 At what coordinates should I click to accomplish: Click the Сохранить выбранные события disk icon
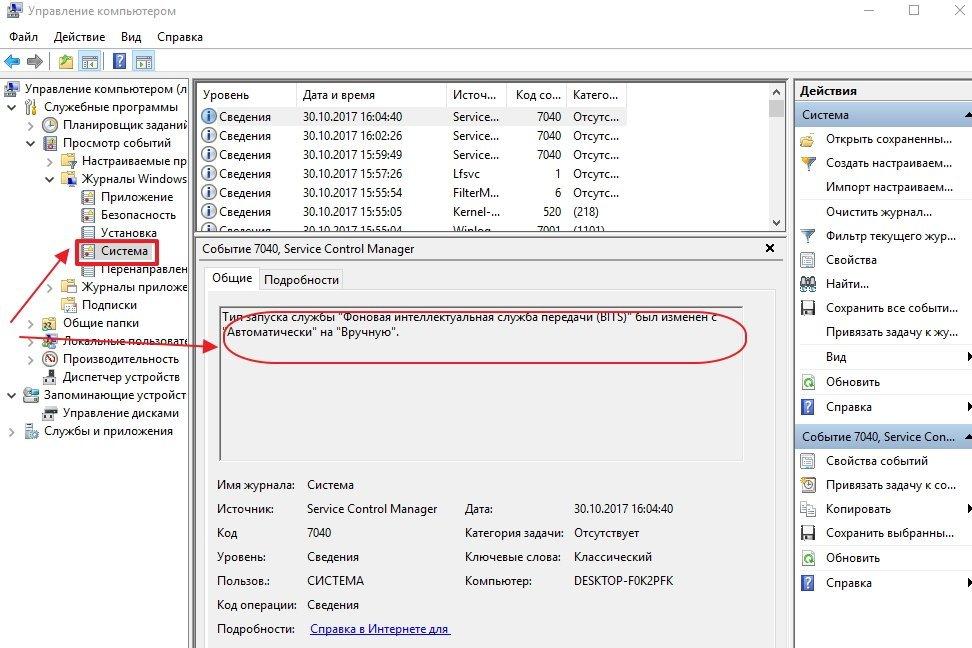808,533
